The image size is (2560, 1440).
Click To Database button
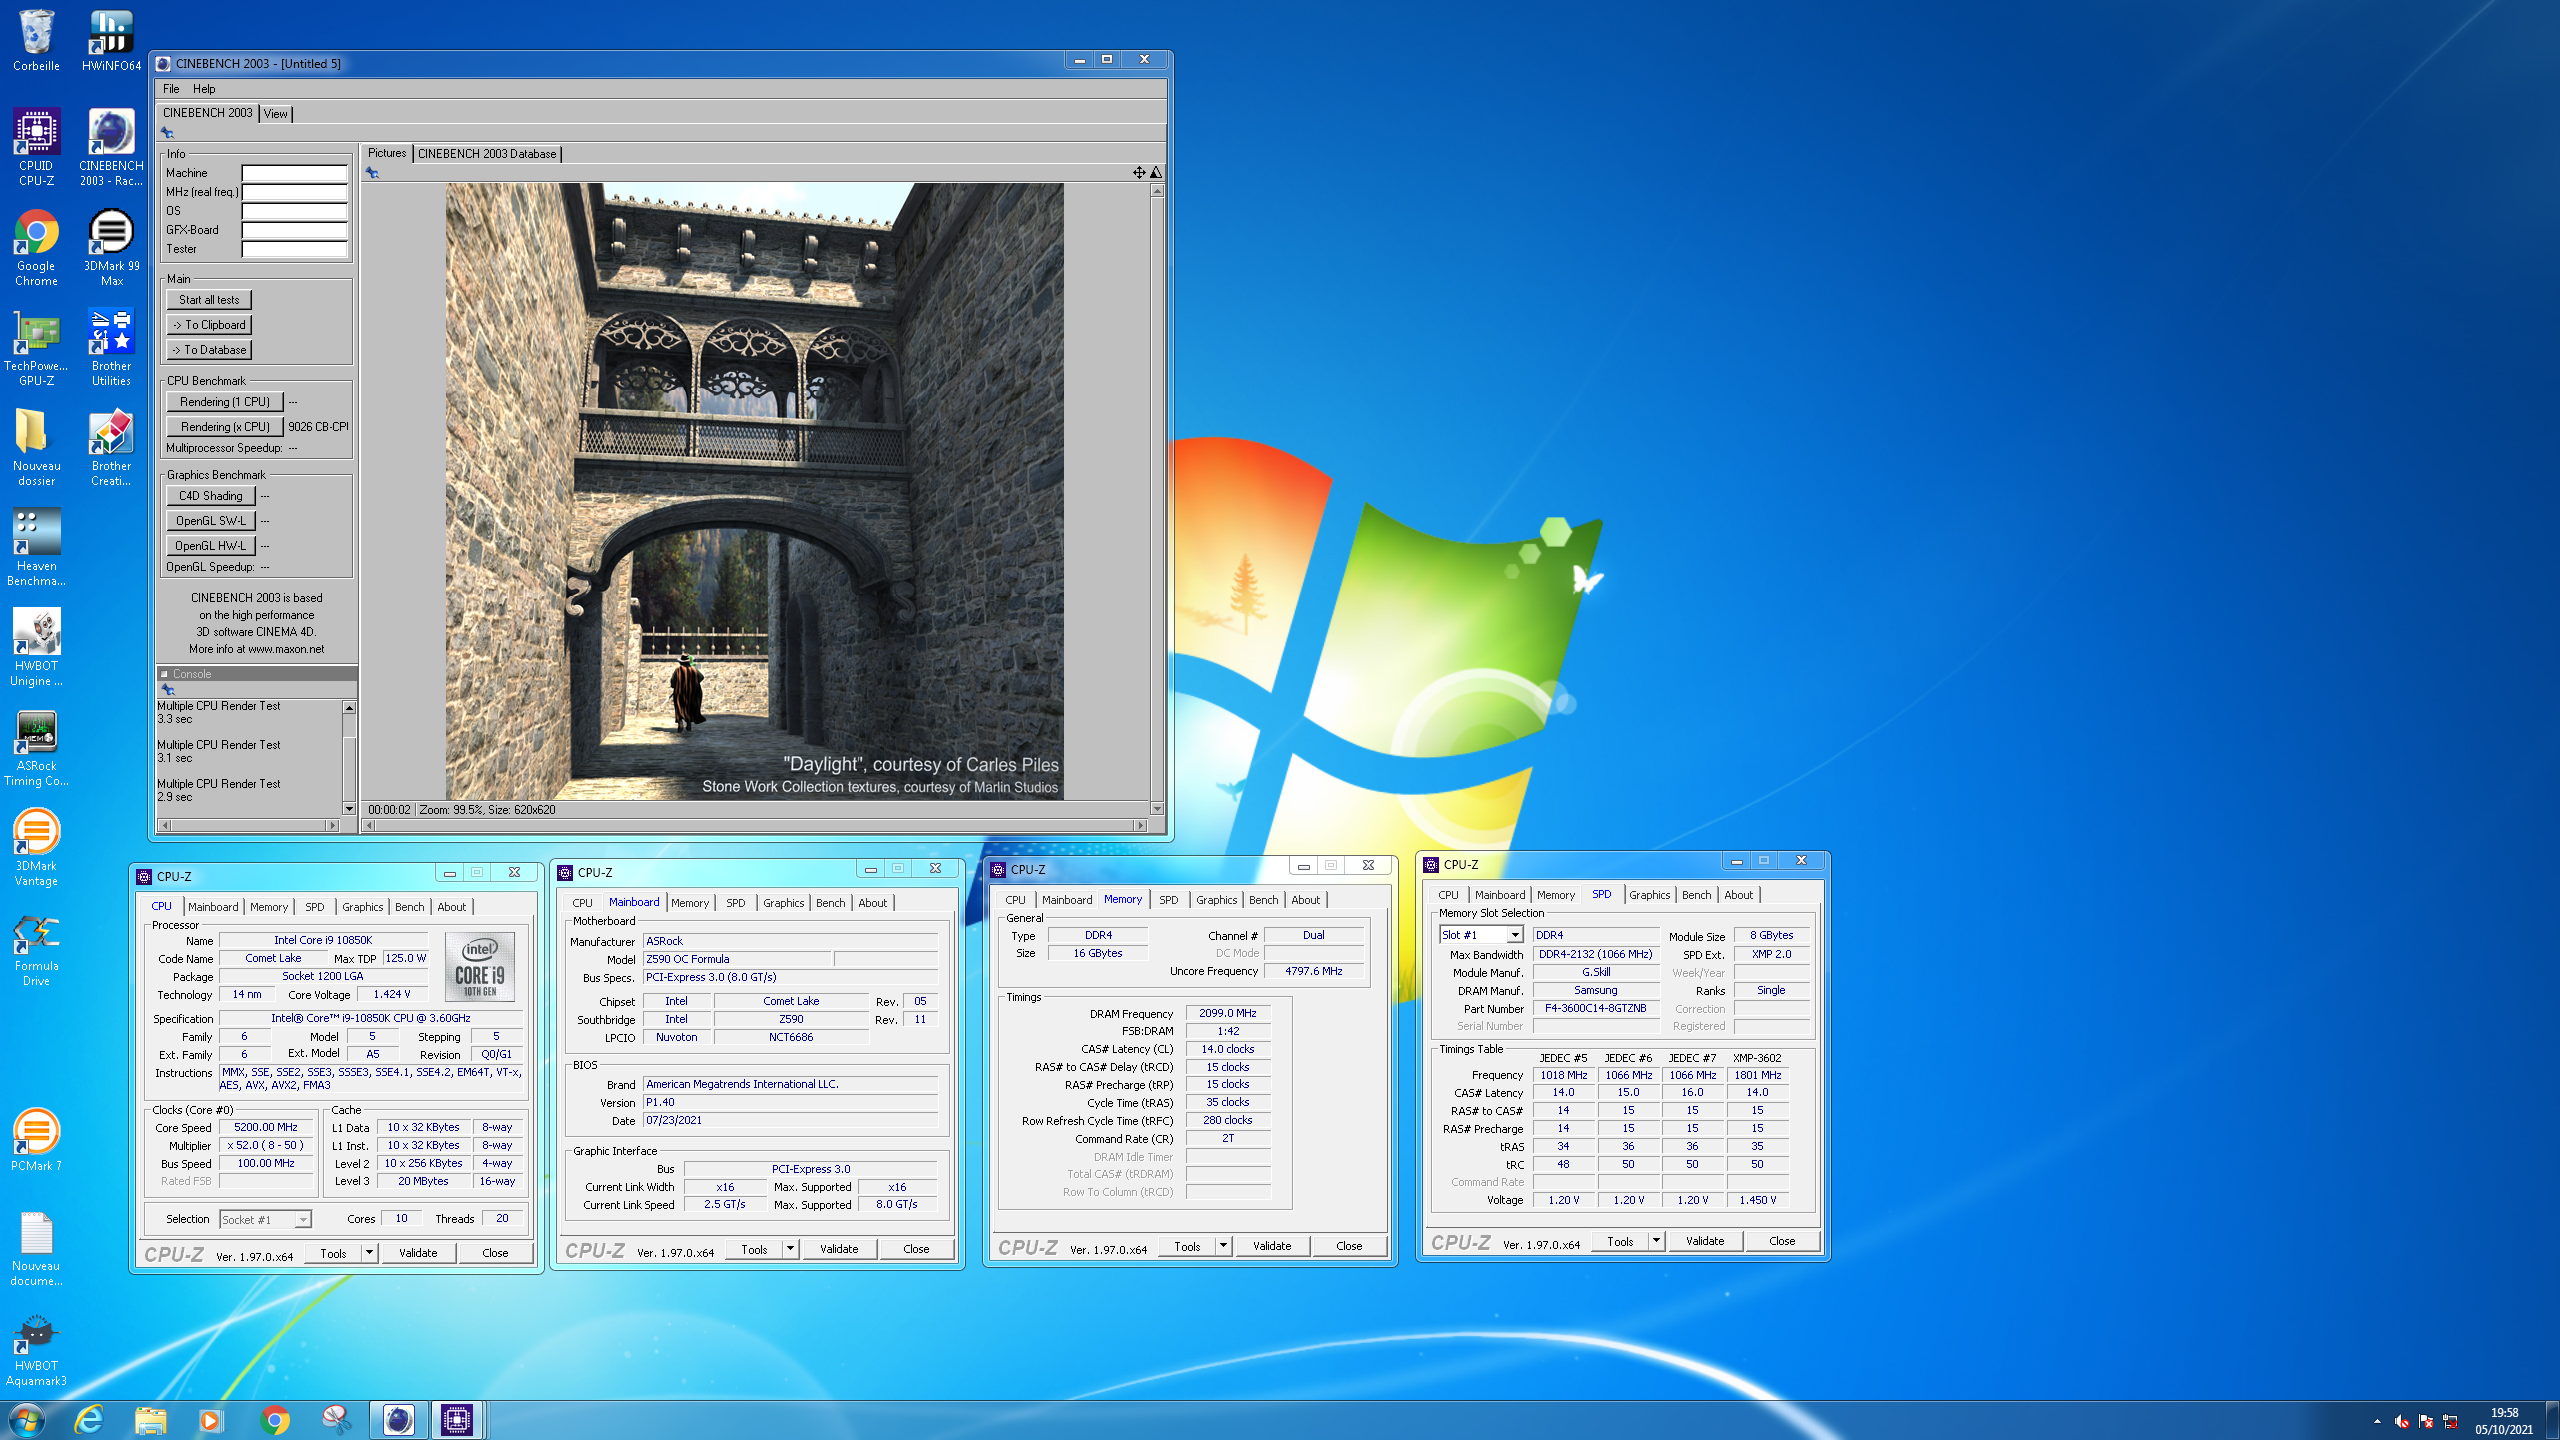coord(209,350)
